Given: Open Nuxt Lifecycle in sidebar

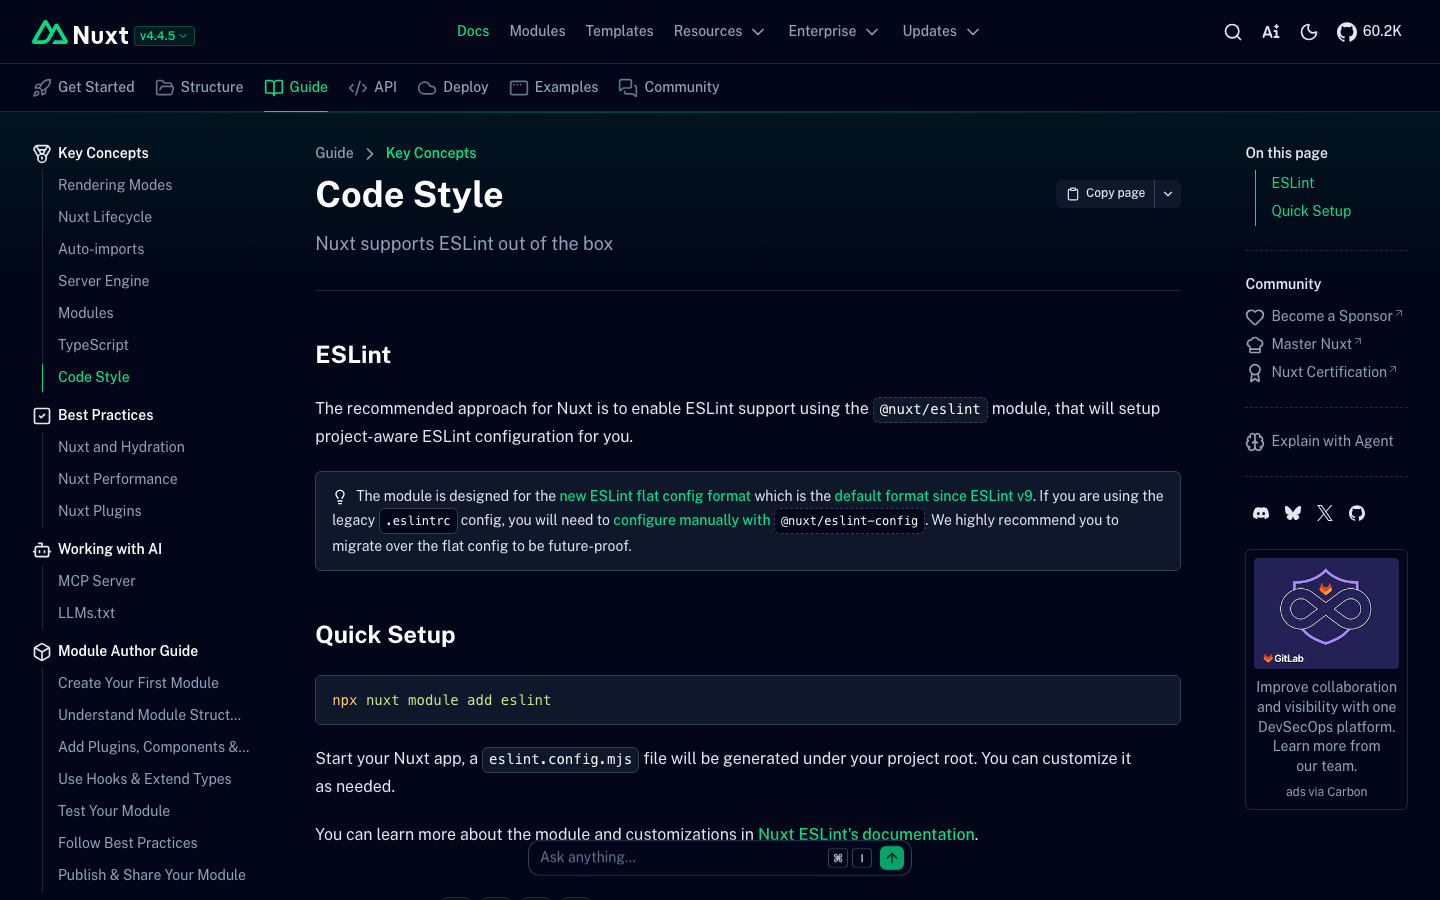Looking at the screenshot, I should (105, 217).
